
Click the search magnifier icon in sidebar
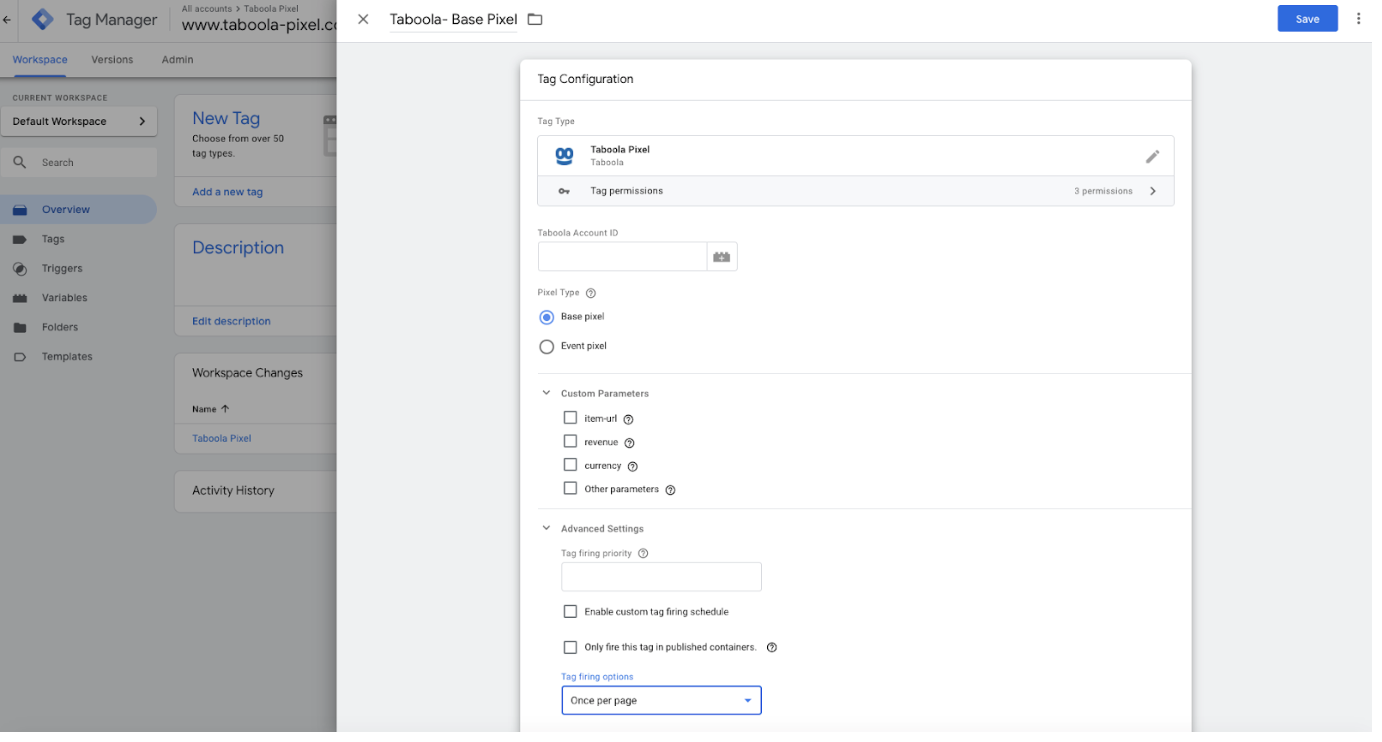click(20, 162)
